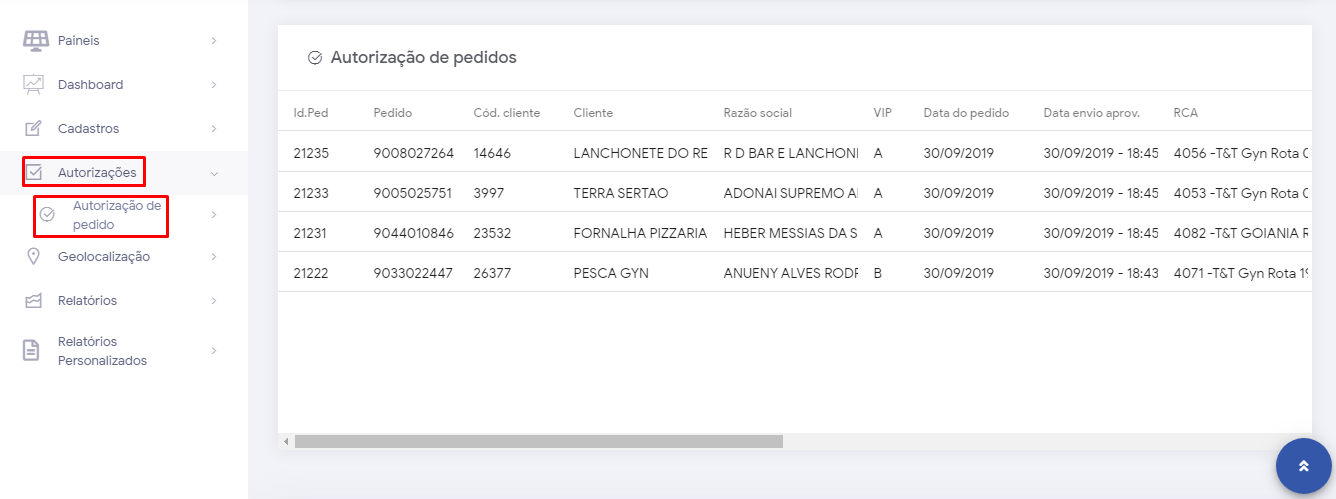The image size is (1336, 499).
Task: Open the Dashboard menu item
Action: 90,85
